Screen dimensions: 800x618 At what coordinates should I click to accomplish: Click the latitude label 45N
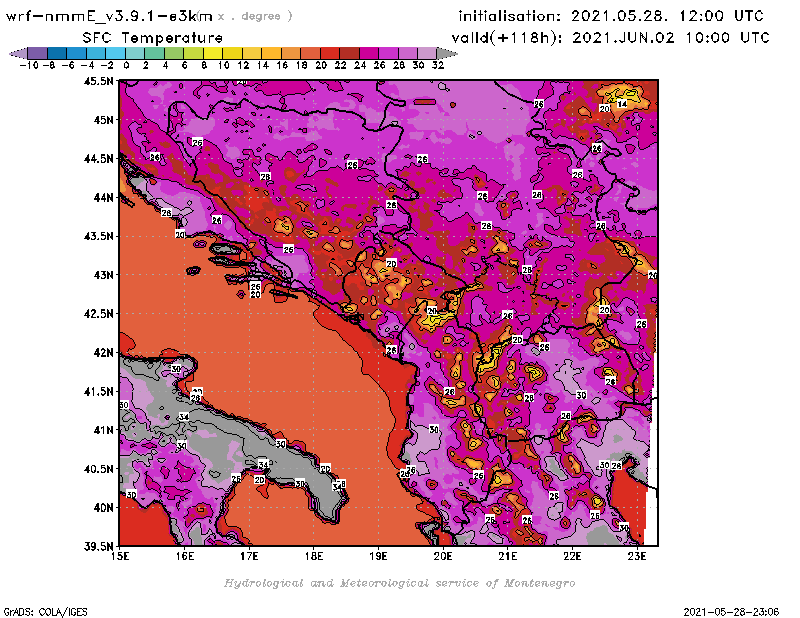(104, 120)
